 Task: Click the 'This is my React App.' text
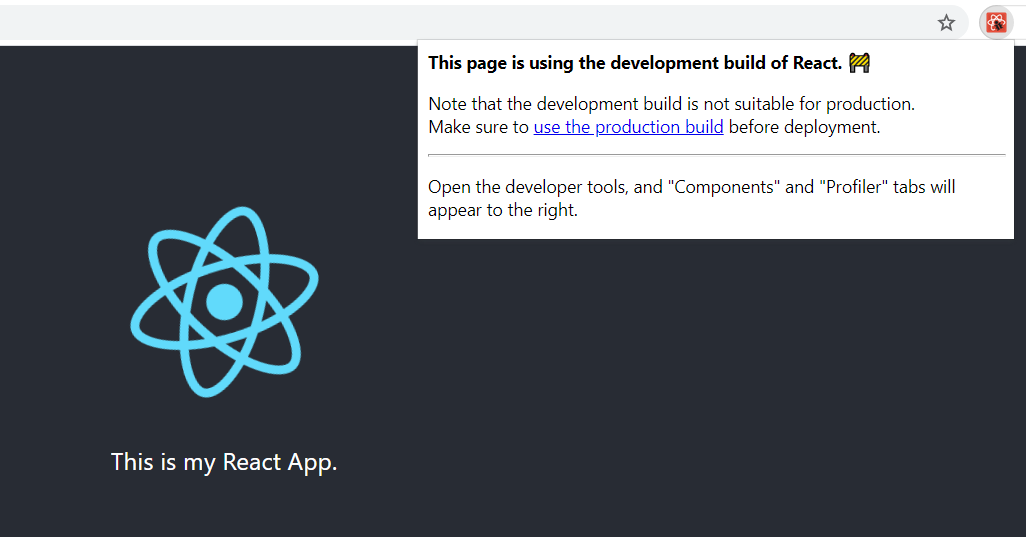pos(224,462)
